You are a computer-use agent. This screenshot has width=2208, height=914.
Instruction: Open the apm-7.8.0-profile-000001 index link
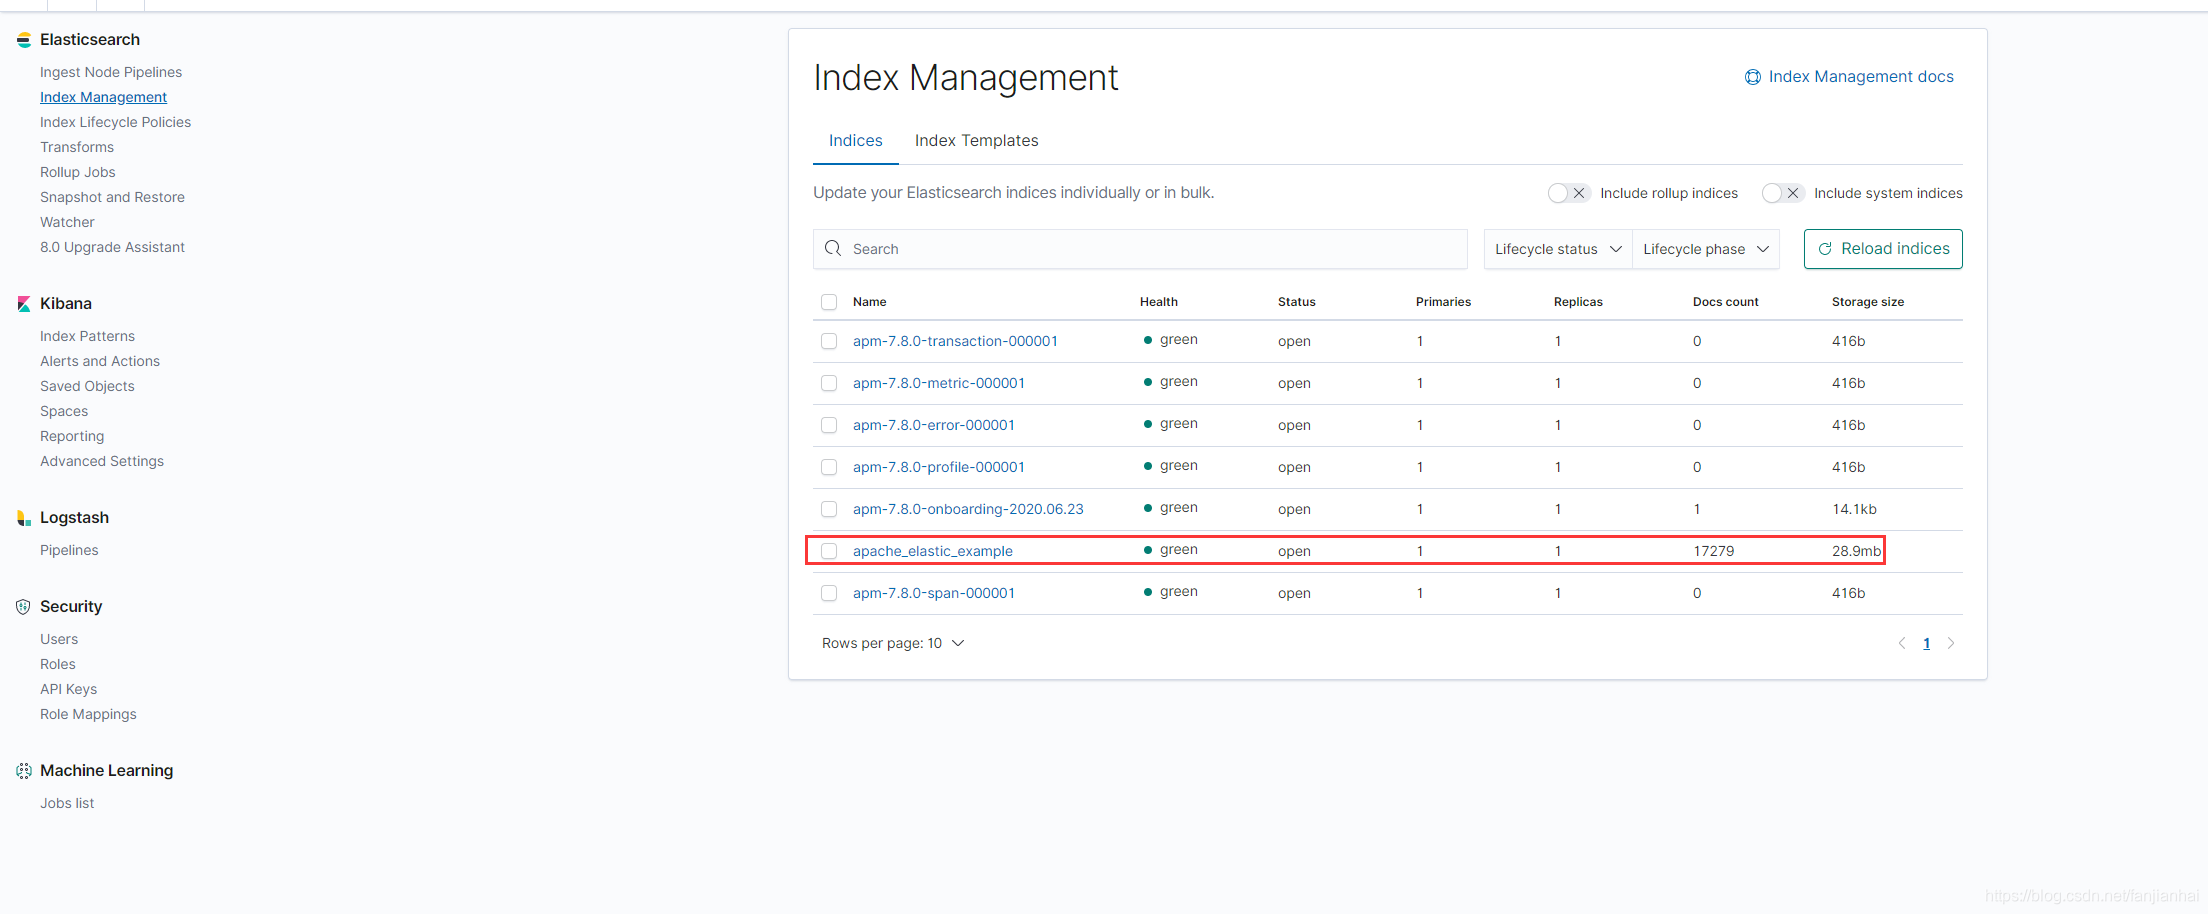coord(939,467)
